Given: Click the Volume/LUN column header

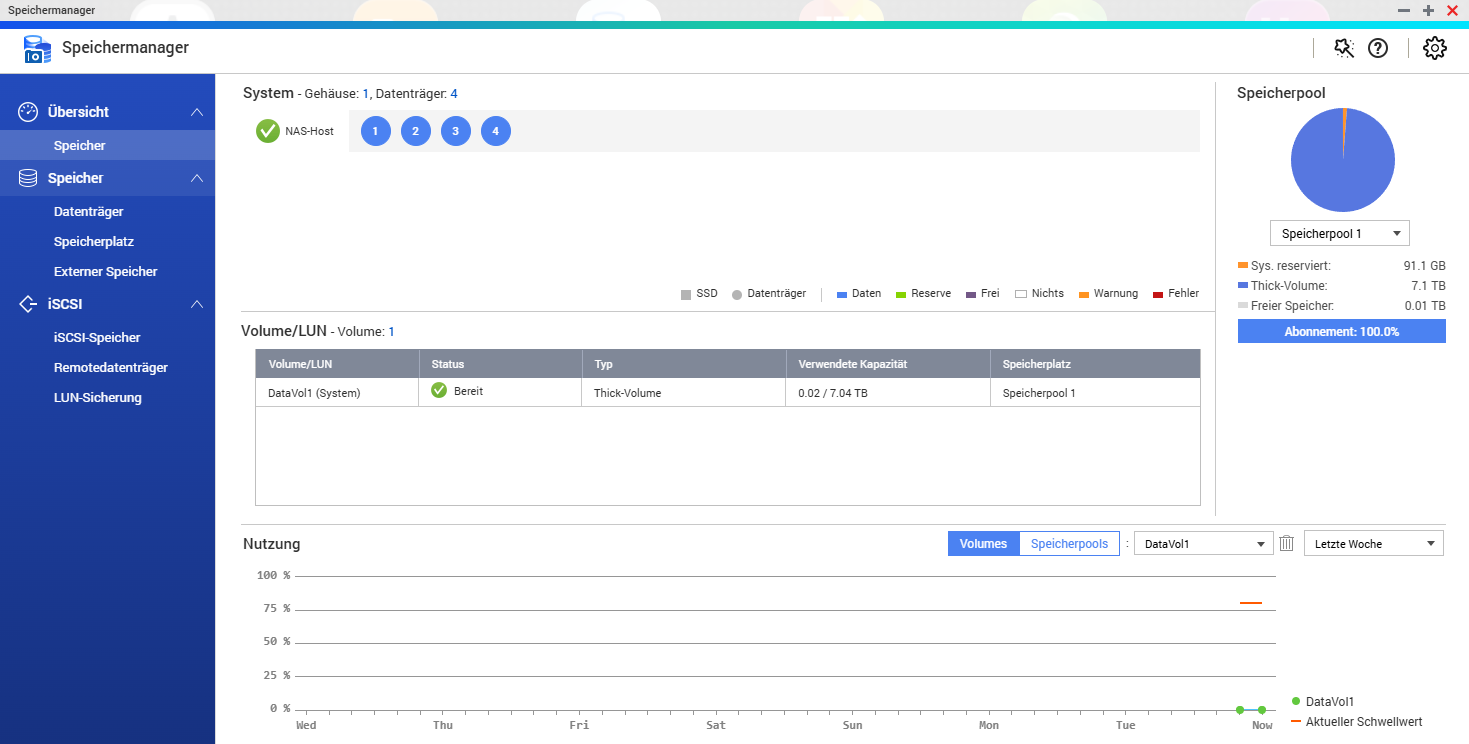Looking at the screenshot, I should (x=337, y=364).
